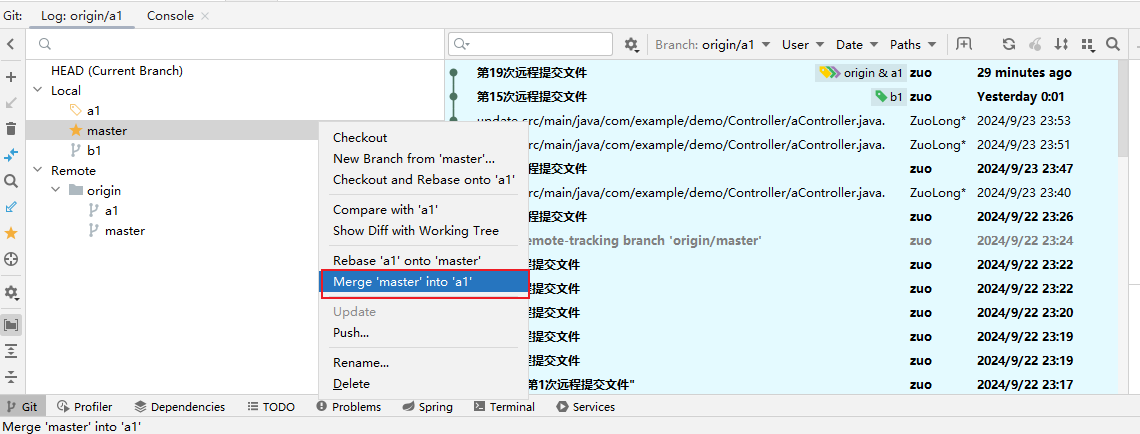This screenshot has height=434, width=1140.
Task: Switch to the Console tab
Action: pos(171,16)
